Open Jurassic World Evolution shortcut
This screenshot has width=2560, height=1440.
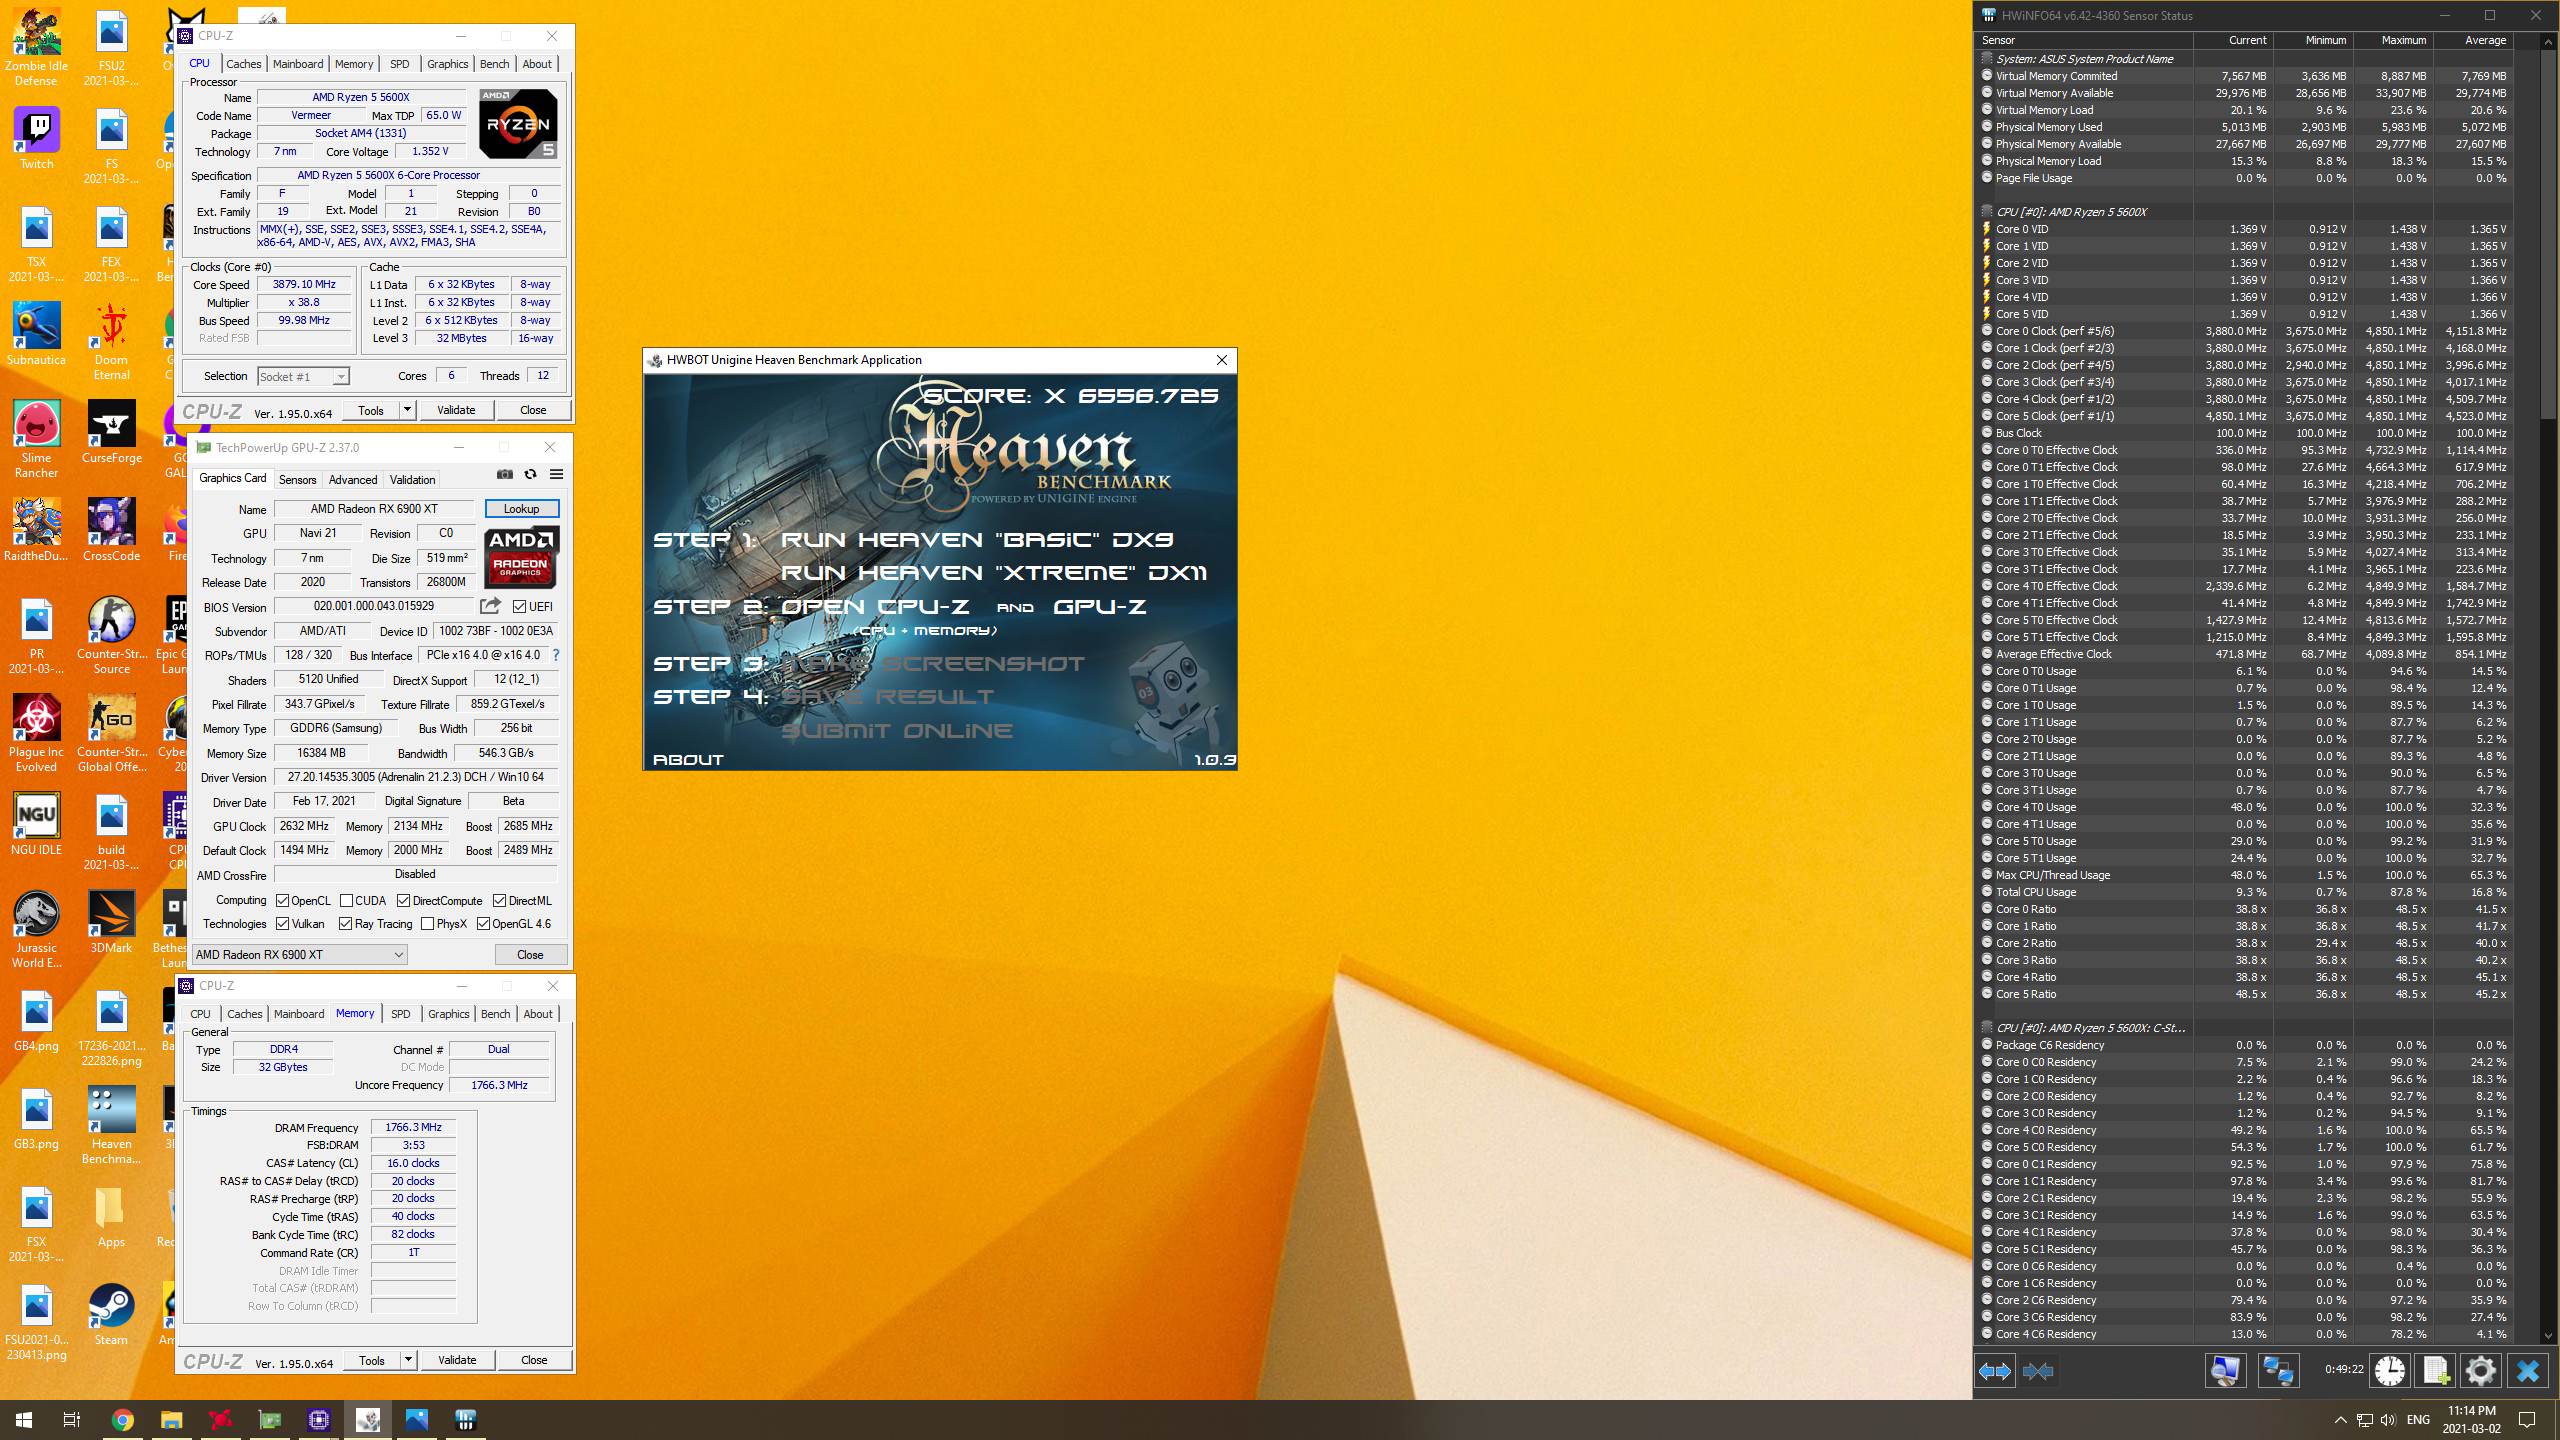tap(37, 930)
